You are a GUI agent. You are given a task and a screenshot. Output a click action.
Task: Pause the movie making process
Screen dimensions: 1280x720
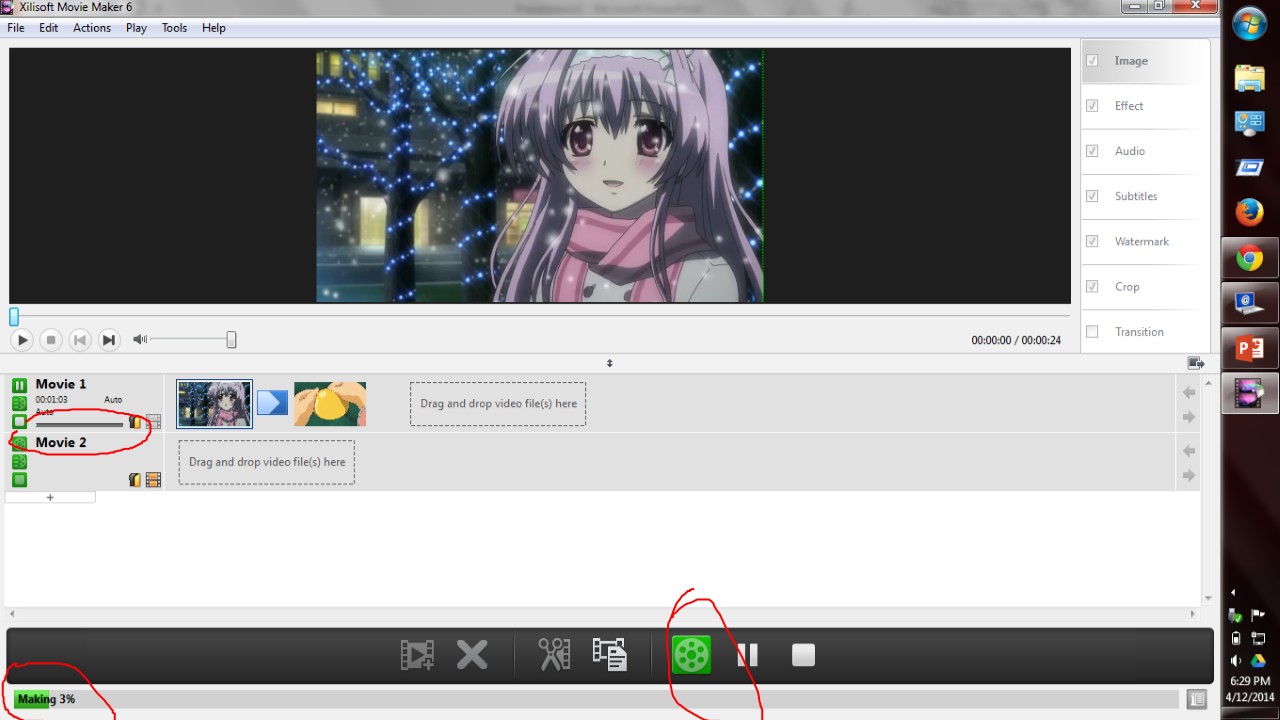coord(747,655)
